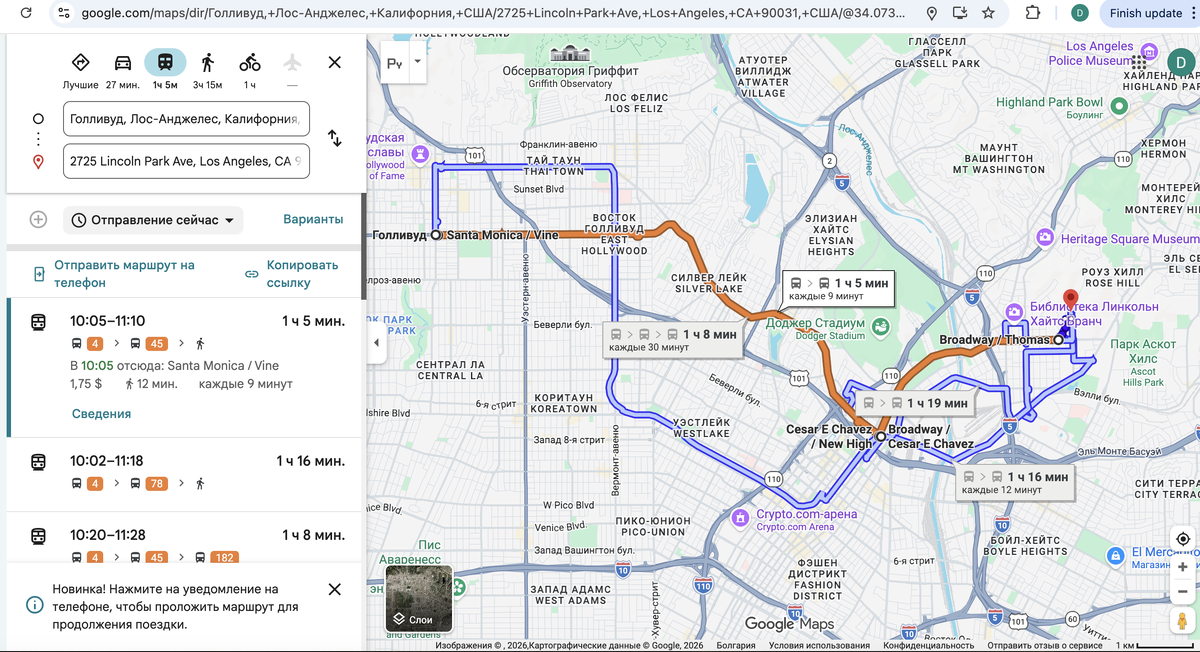Screen dimensions: 1200x652
Task: Close the directions panel
Action: (x=335, y=62)
